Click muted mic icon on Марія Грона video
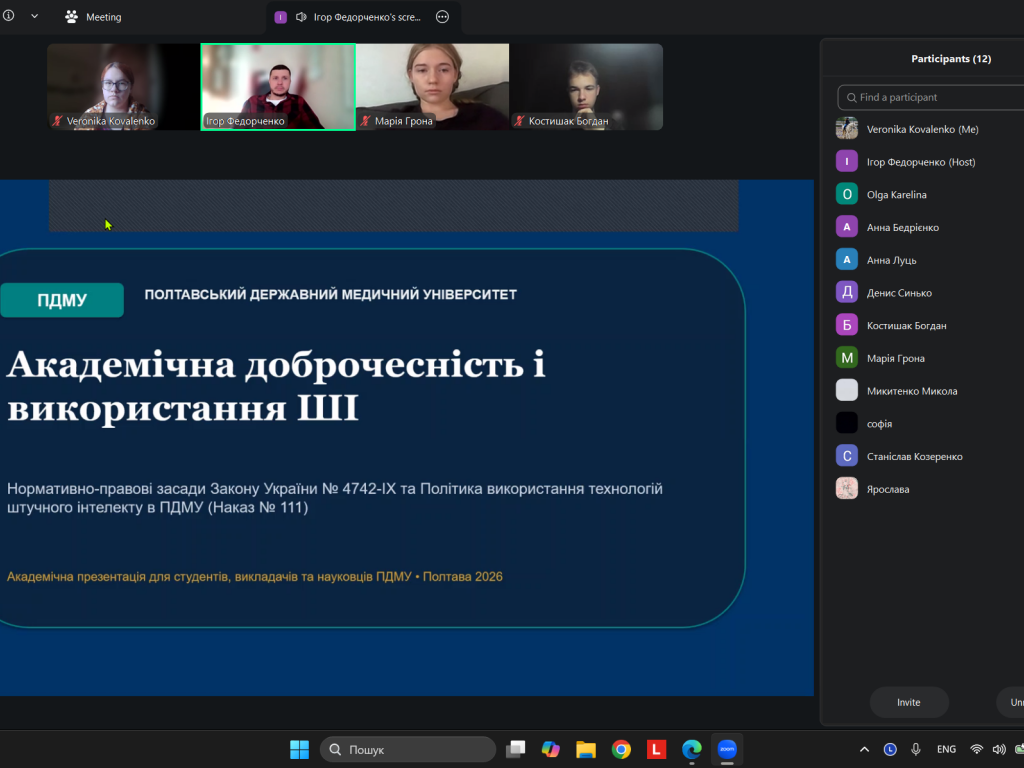1024x768 pixels. coord(366,121)
